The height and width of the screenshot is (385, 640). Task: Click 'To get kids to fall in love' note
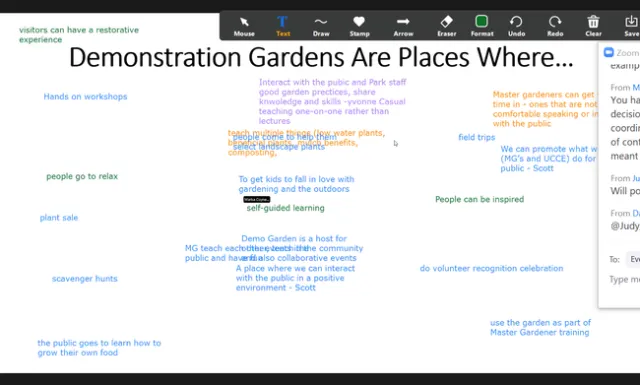pyautogui.click(x=296, y=184)
